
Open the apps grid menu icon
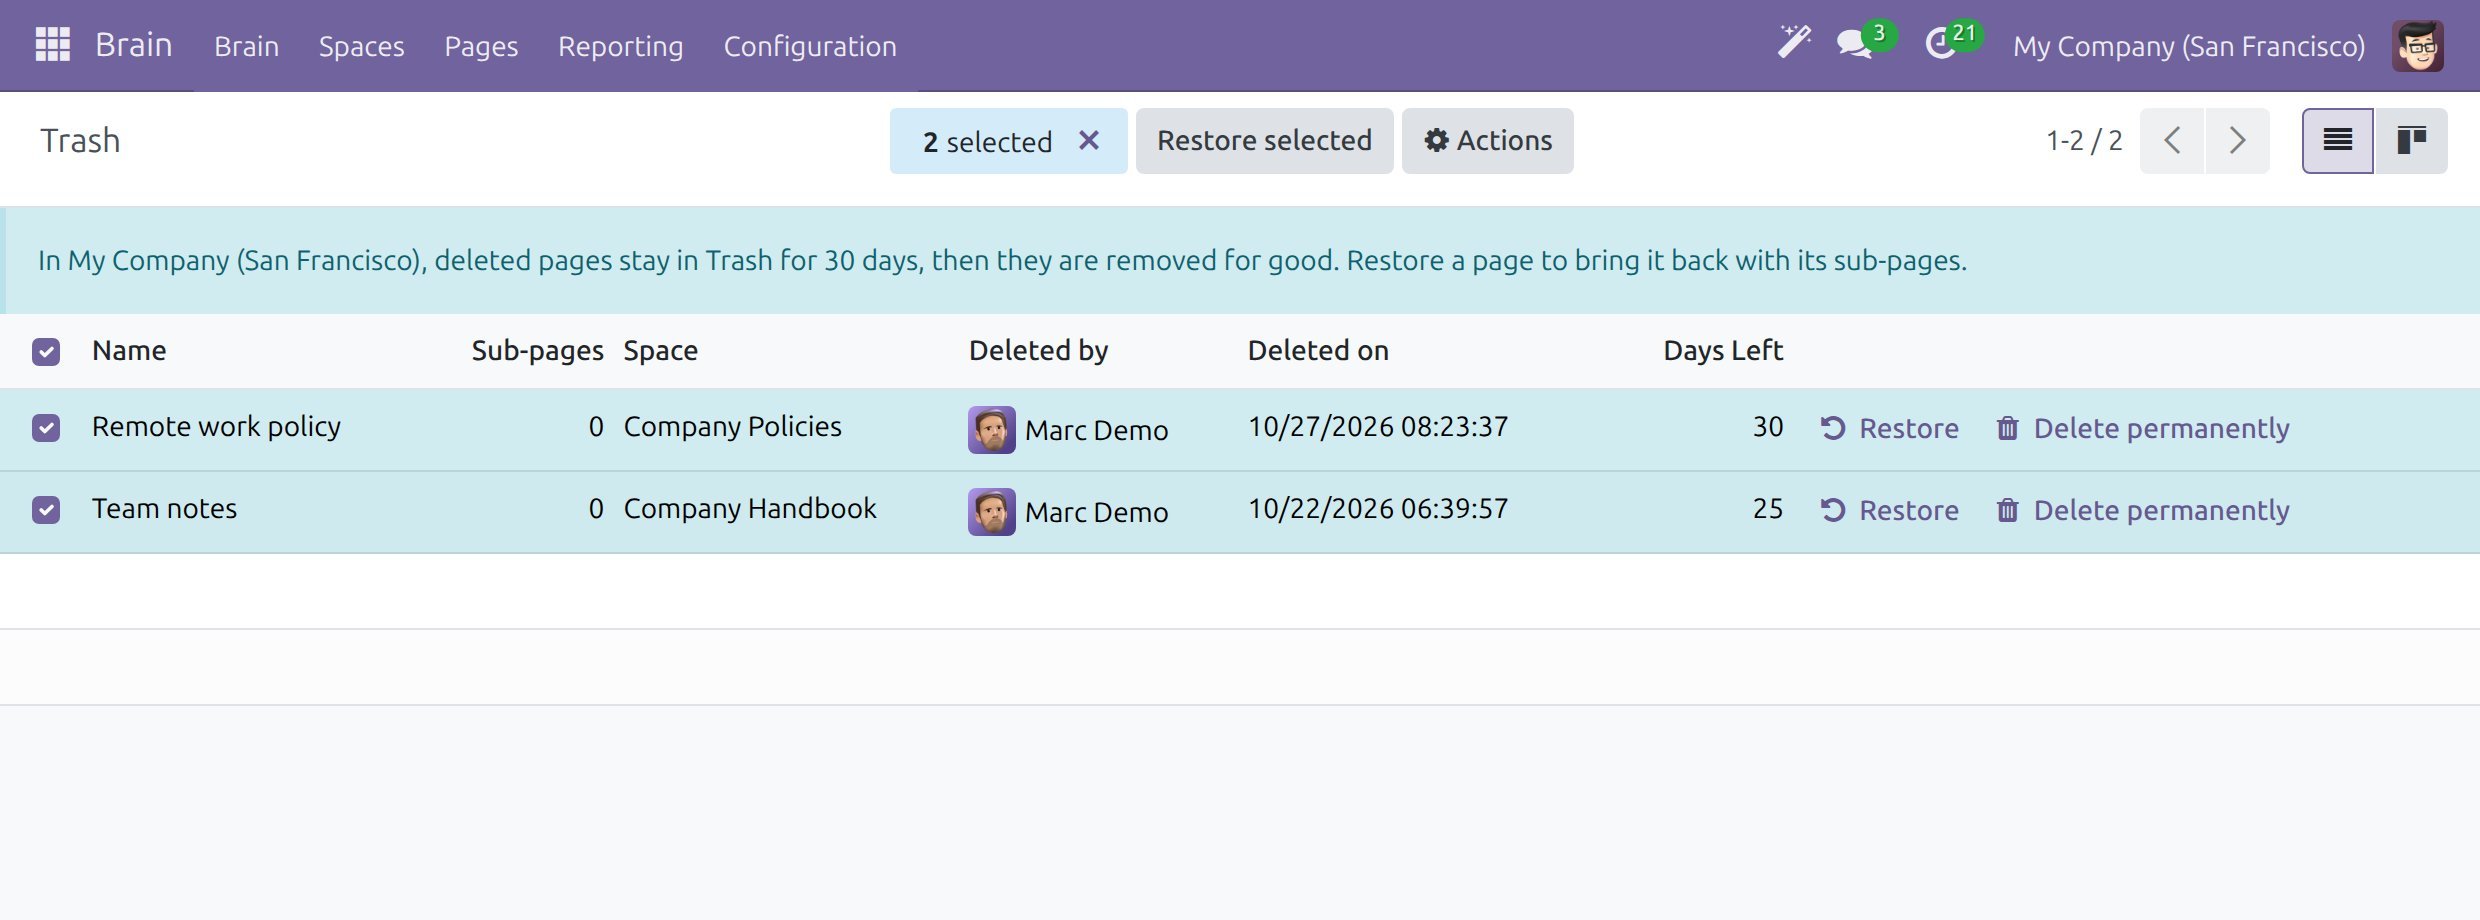pyautogui.click(x=52, y=45)
